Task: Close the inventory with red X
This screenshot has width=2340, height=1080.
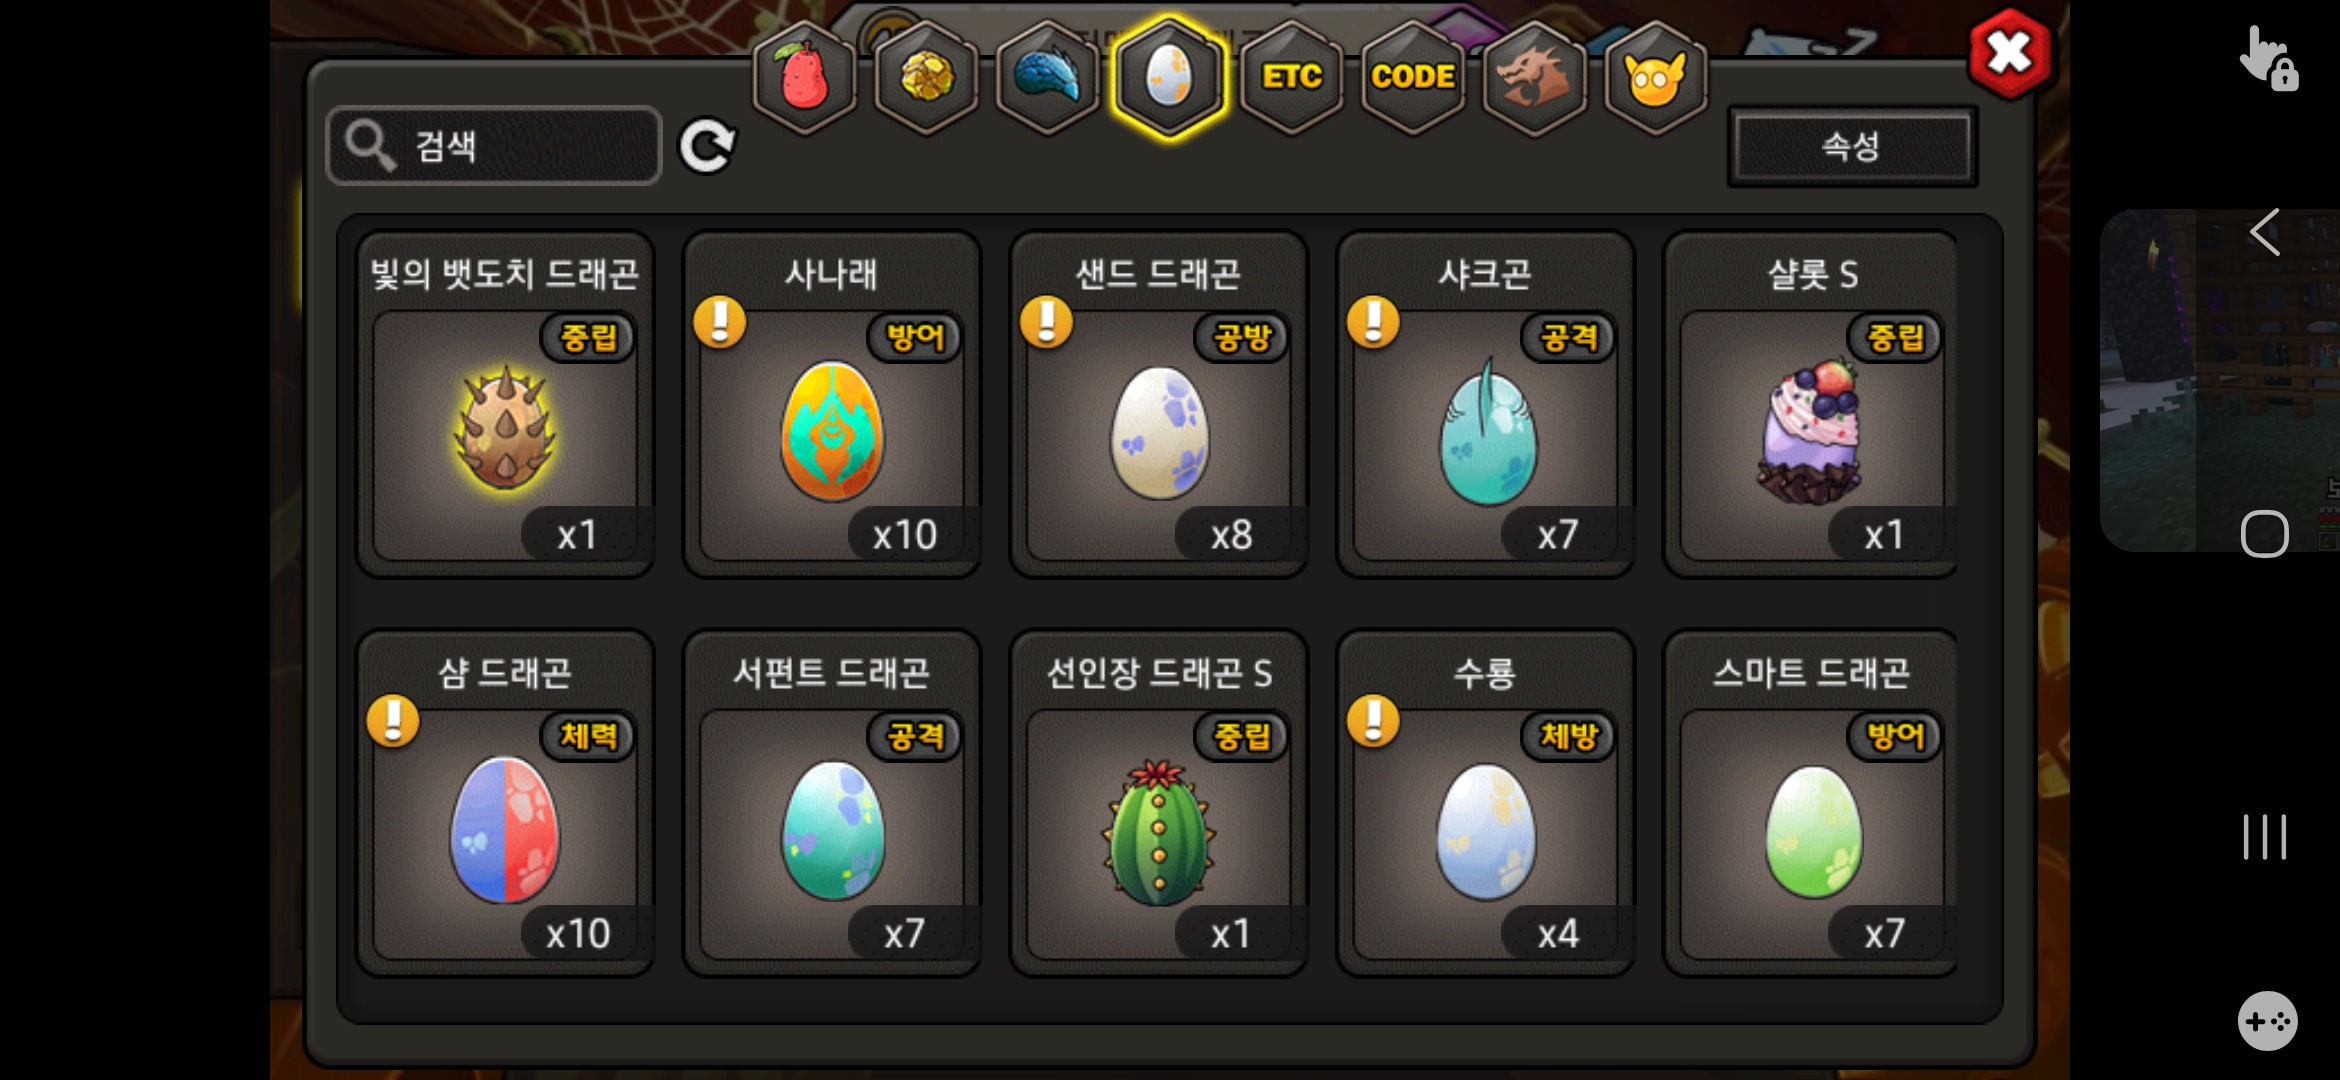Action: tap(2010, 53)
